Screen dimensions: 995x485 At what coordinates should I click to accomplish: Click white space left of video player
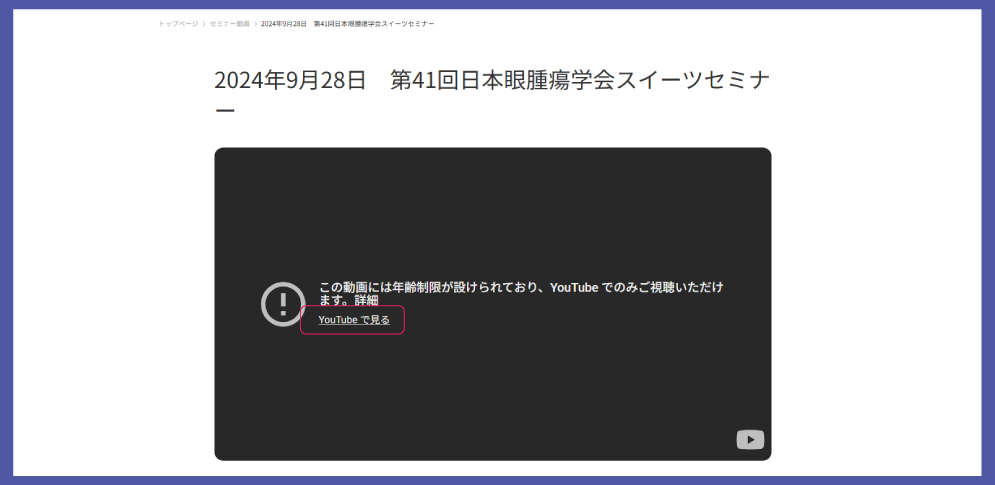pos(110,300)
